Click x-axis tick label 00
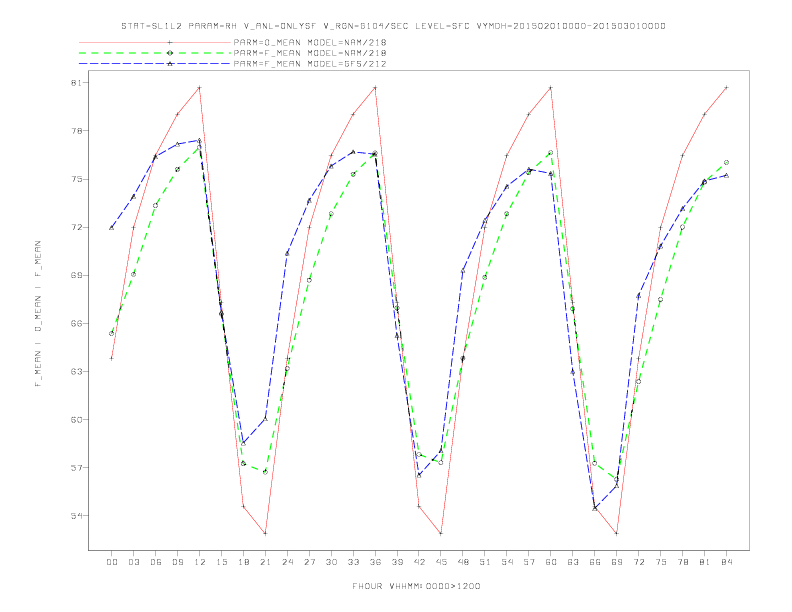The width and height of the screenshot is (792, 612). tap(112, 562)
